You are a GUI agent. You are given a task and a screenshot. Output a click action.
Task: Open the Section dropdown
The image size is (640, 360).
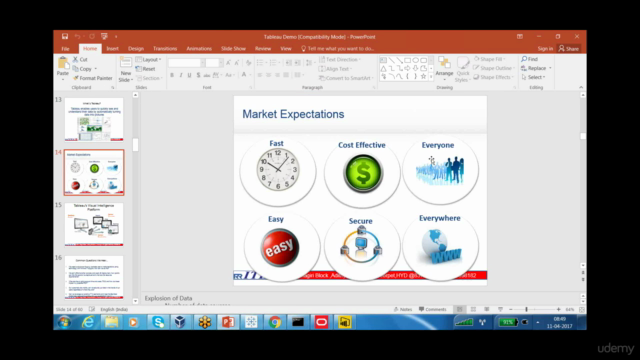click(149, 78)
